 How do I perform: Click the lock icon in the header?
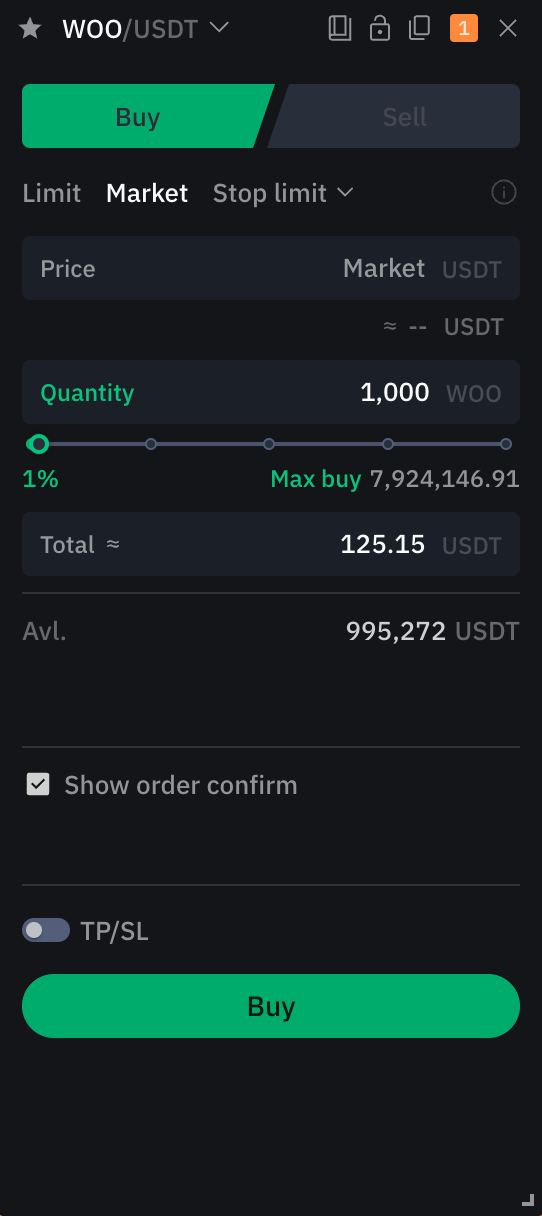pos(380,28)
